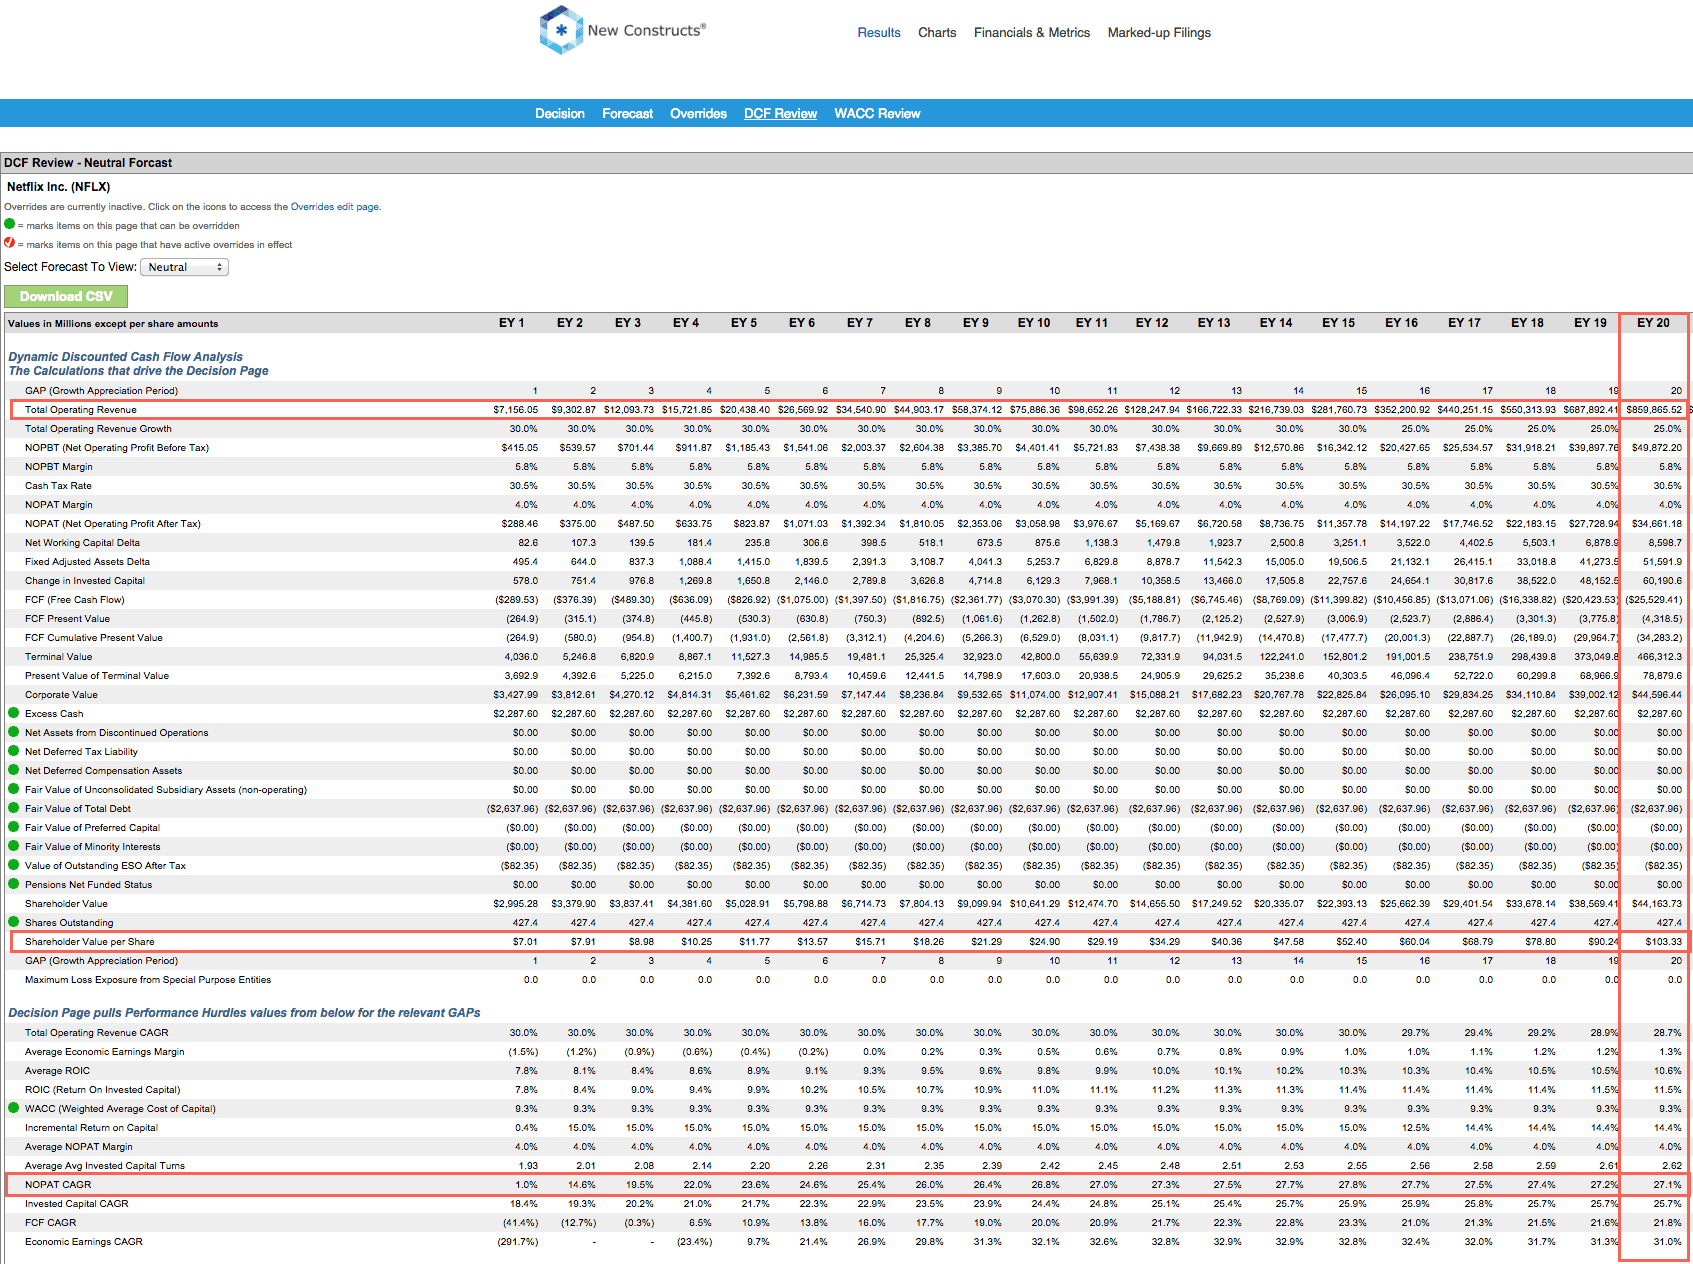Click the Economic Earnings CAGR row label
Viewport: 1693px width, 1264px height.
84,1242
